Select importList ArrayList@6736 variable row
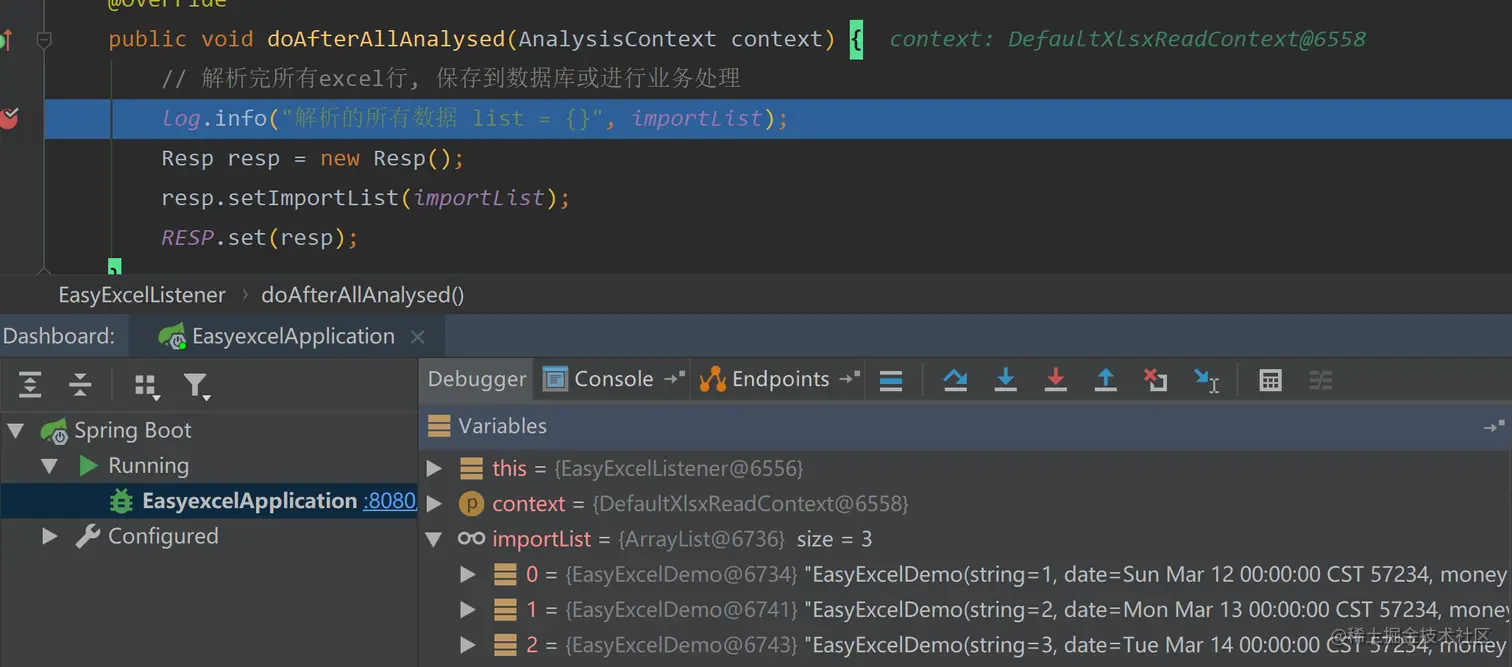 point(965,539)
